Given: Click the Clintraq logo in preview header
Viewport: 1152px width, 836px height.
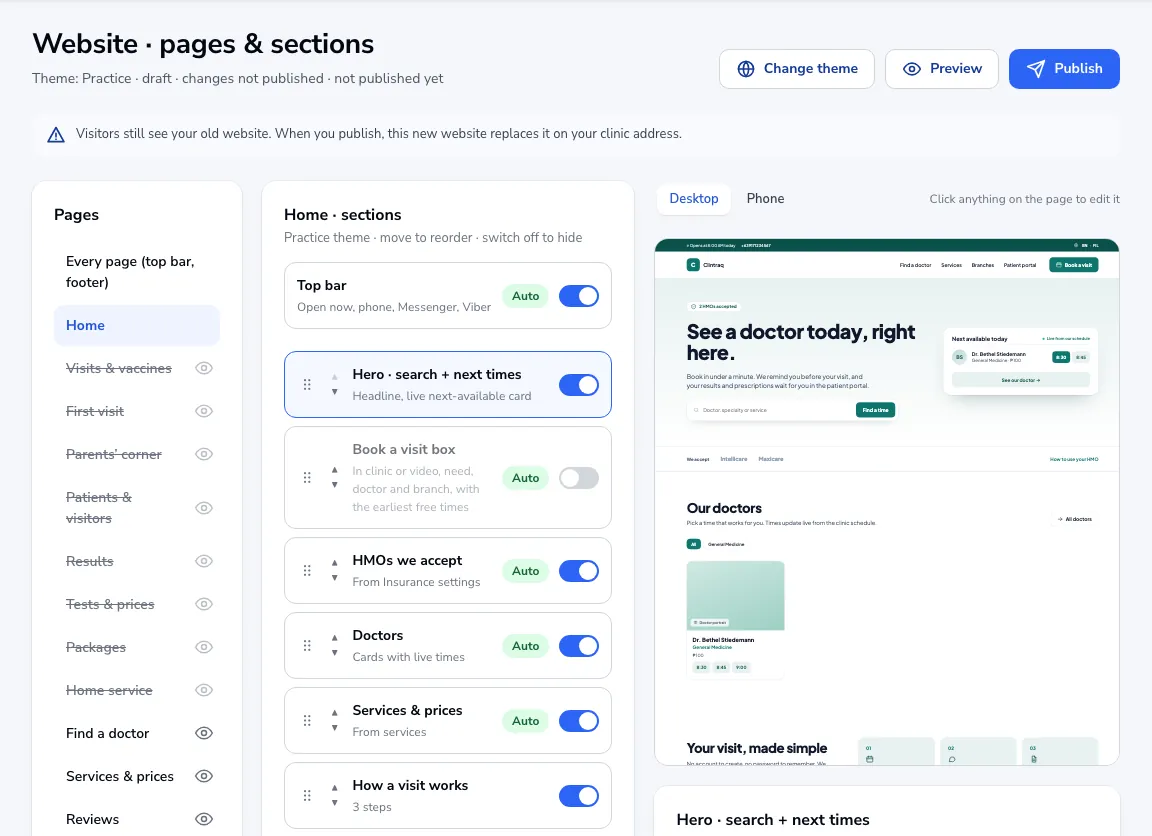Looking at the screenshot, I should [x=705, y=265].
